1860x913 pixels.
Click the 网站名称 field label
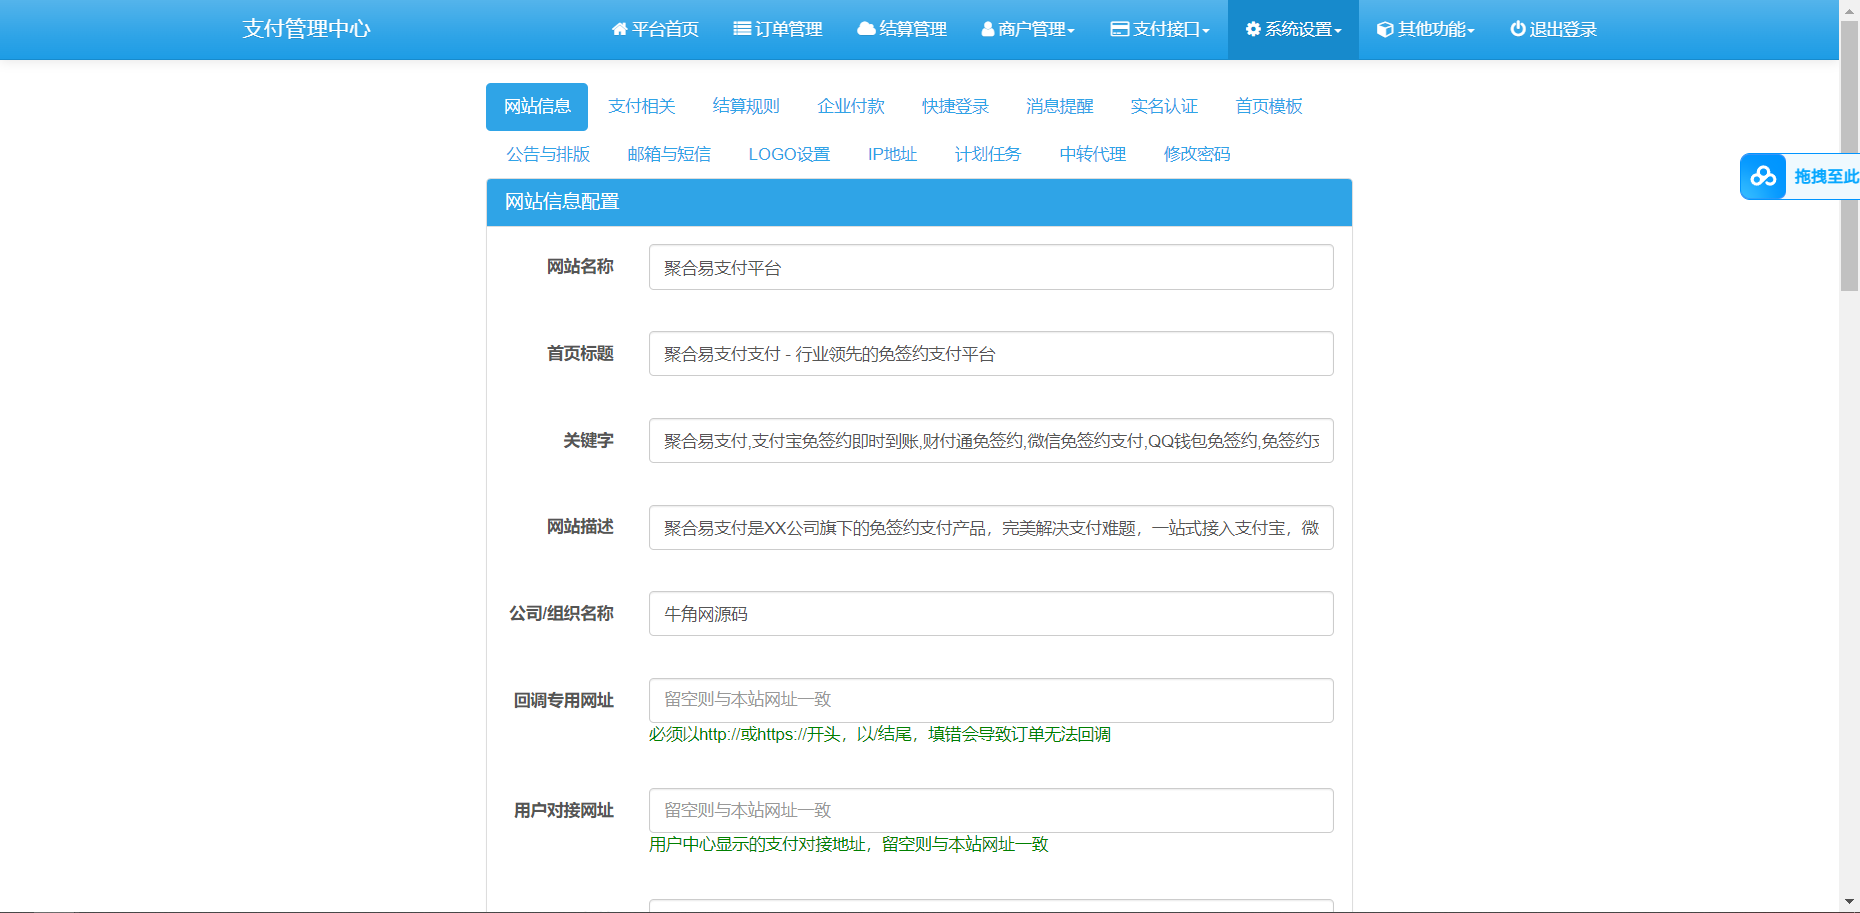click(580, 267)
